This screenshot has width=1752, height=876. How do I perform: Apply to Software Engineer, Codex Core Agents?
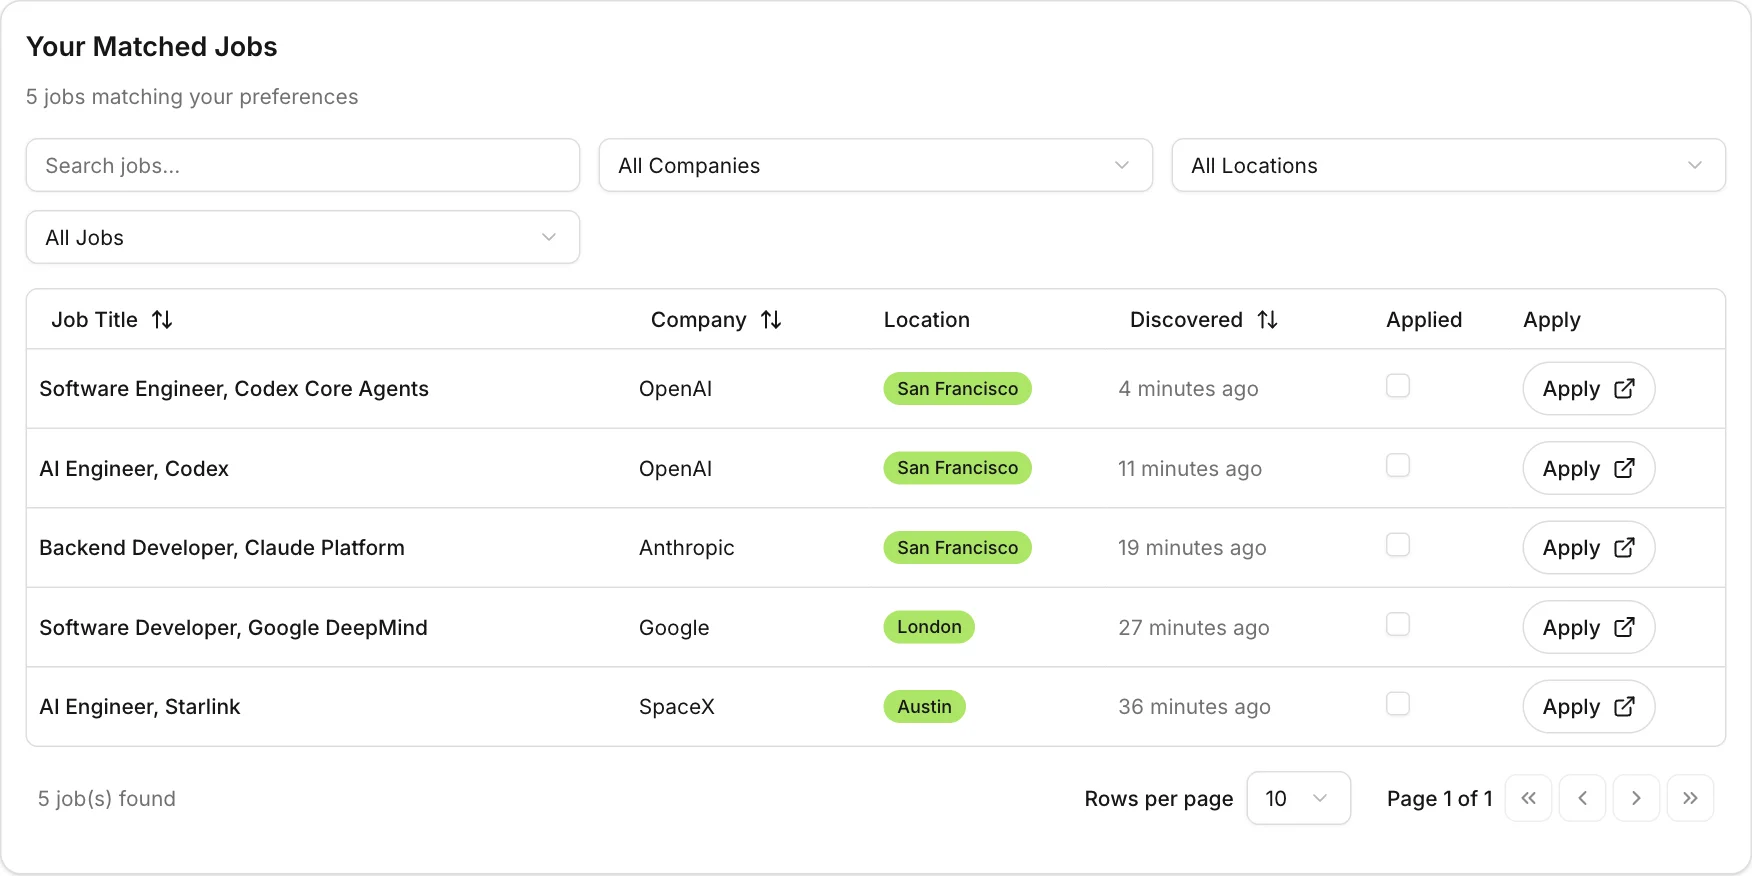click(1588, 388)
